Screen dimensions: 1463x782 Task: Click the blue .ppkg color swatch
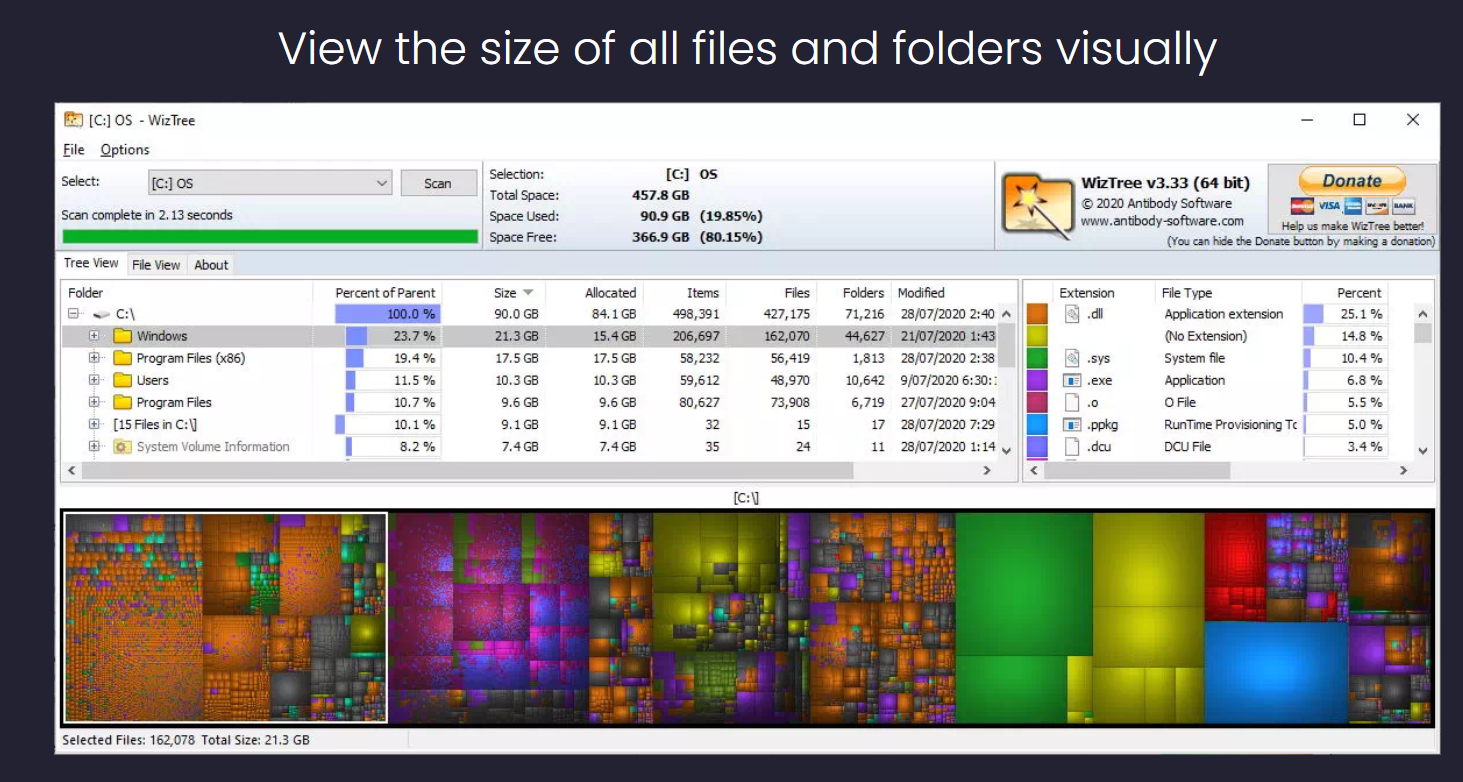(1037, 424)
